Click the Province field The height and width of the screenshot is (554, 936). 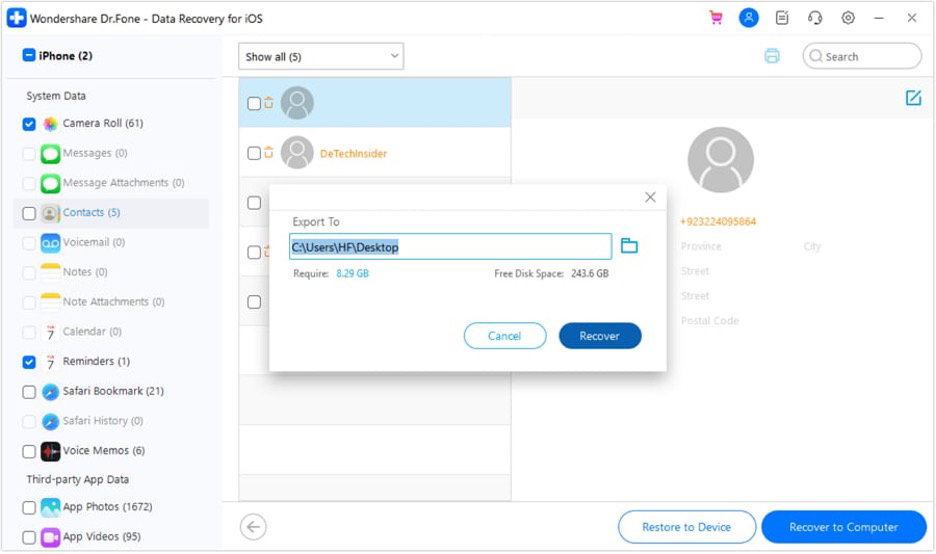pos(701,246)
